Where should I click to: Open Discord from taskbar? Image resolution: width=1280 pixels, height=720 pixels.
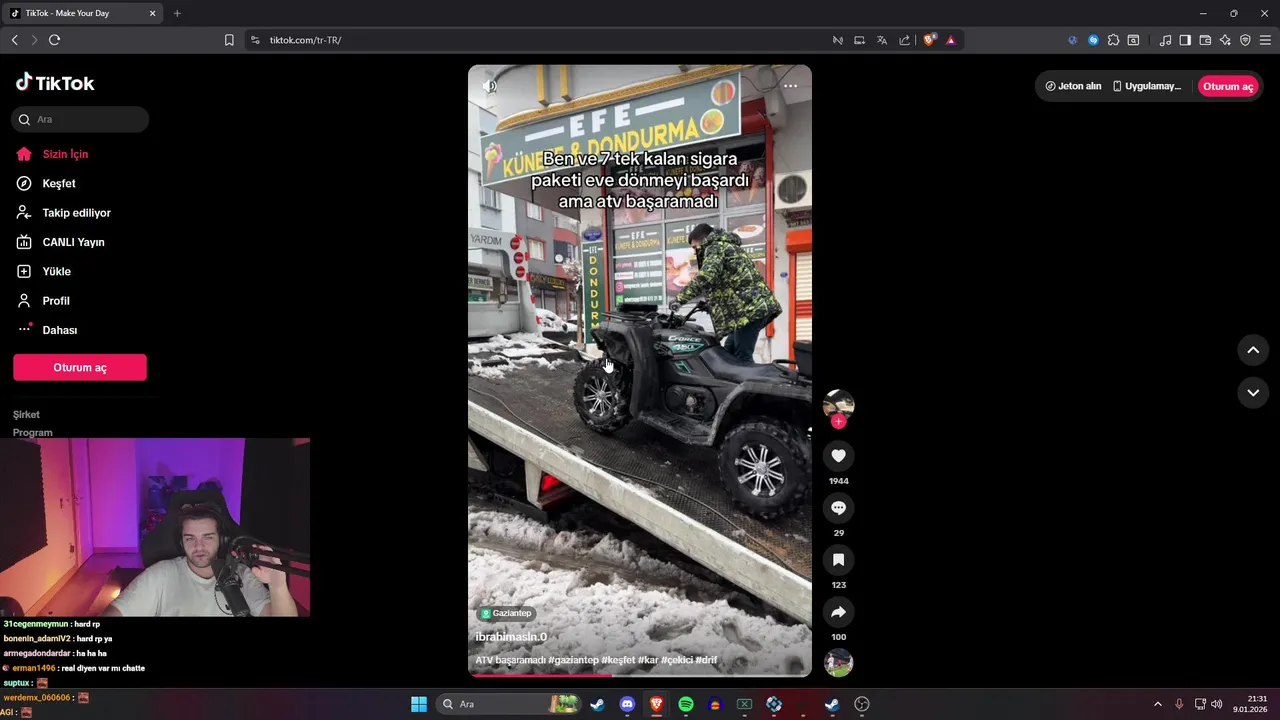[627, 704]
